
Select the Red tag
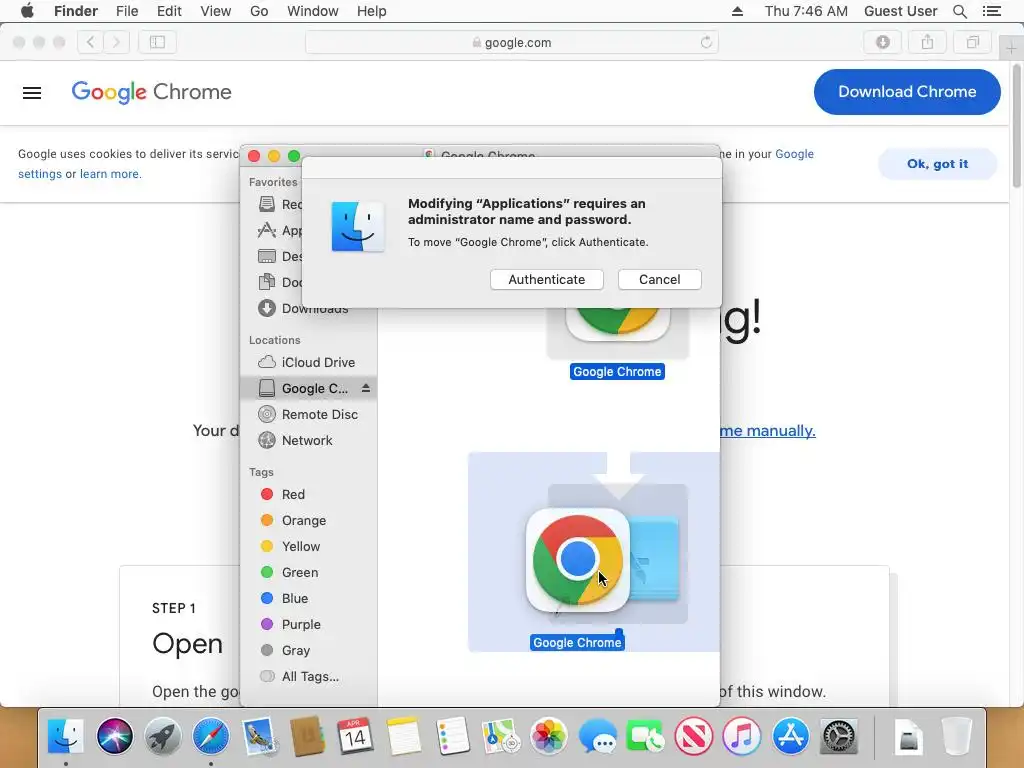click(308, 494)
